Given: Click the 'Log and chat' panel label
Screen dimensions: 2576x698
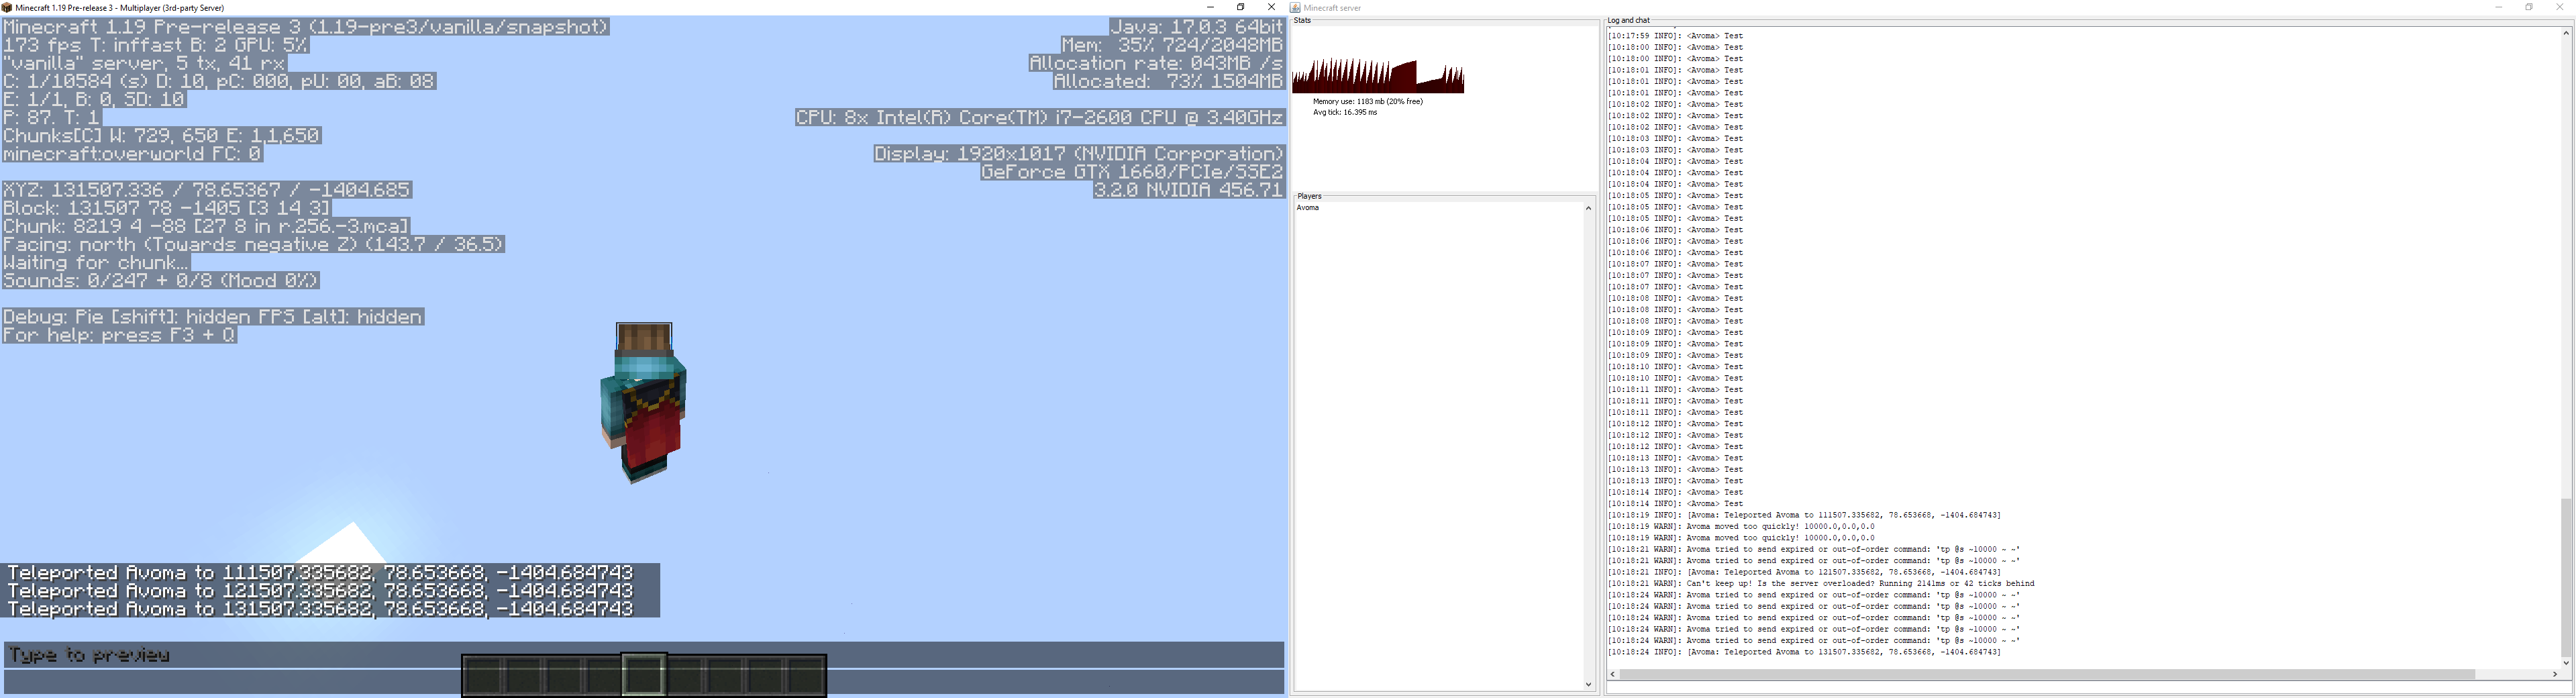Looking at the screenshot, I should tap(1629, 20).
